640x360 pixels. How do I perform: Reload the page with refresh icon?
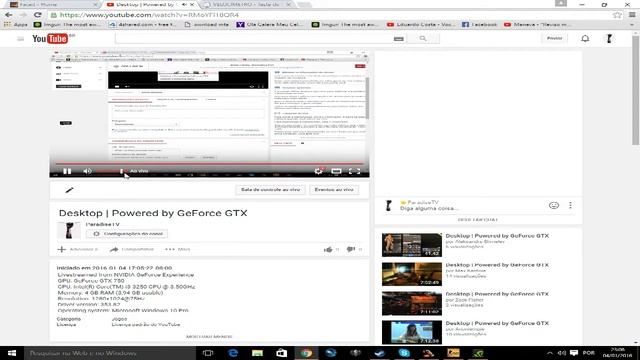[x=38, y=15]
